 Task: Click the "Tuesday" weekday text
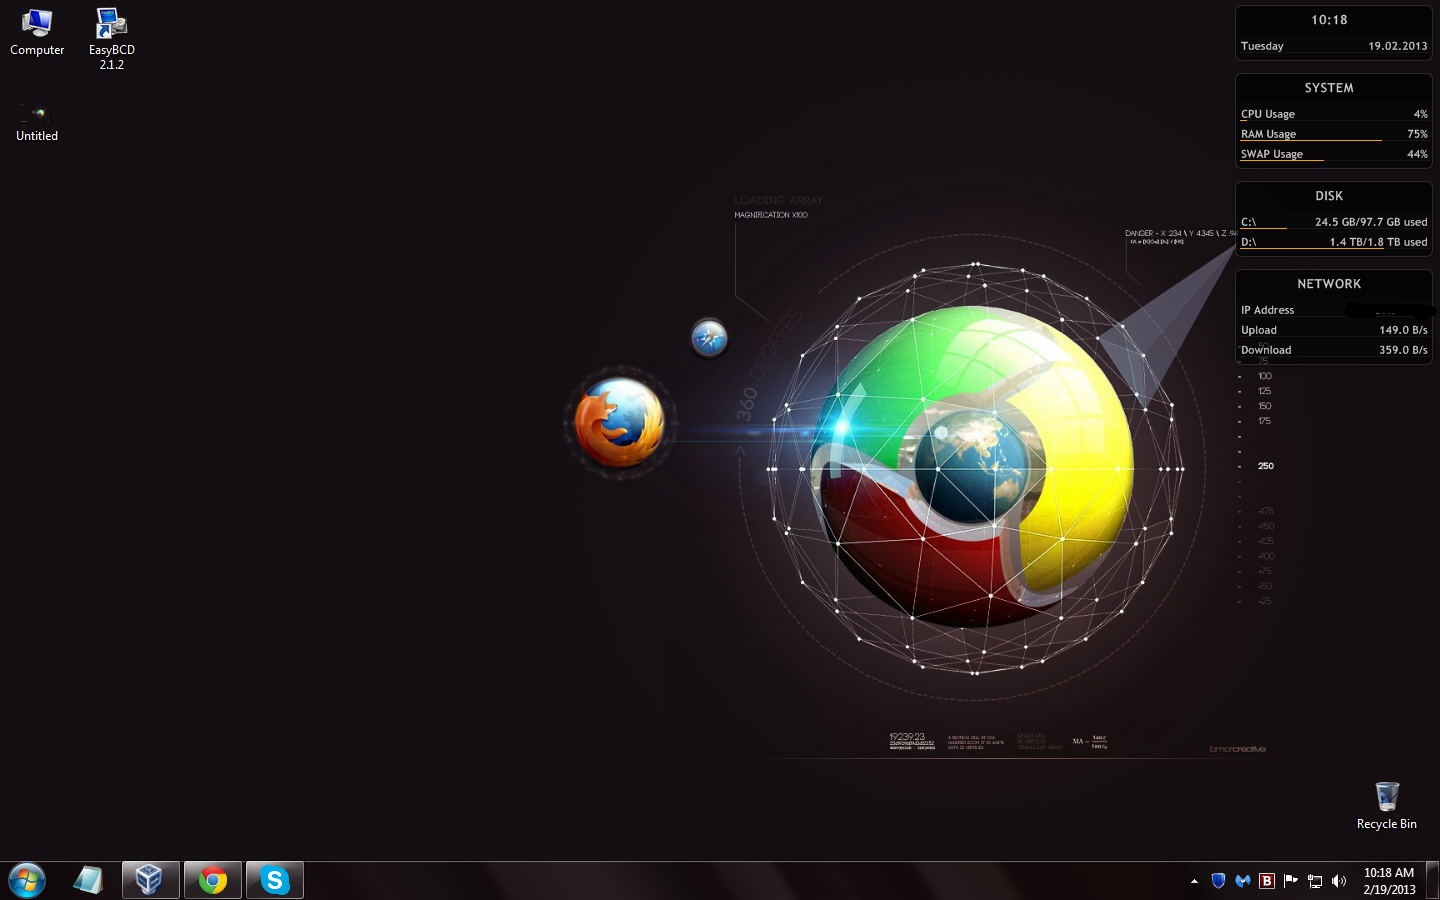[1262, 46]
